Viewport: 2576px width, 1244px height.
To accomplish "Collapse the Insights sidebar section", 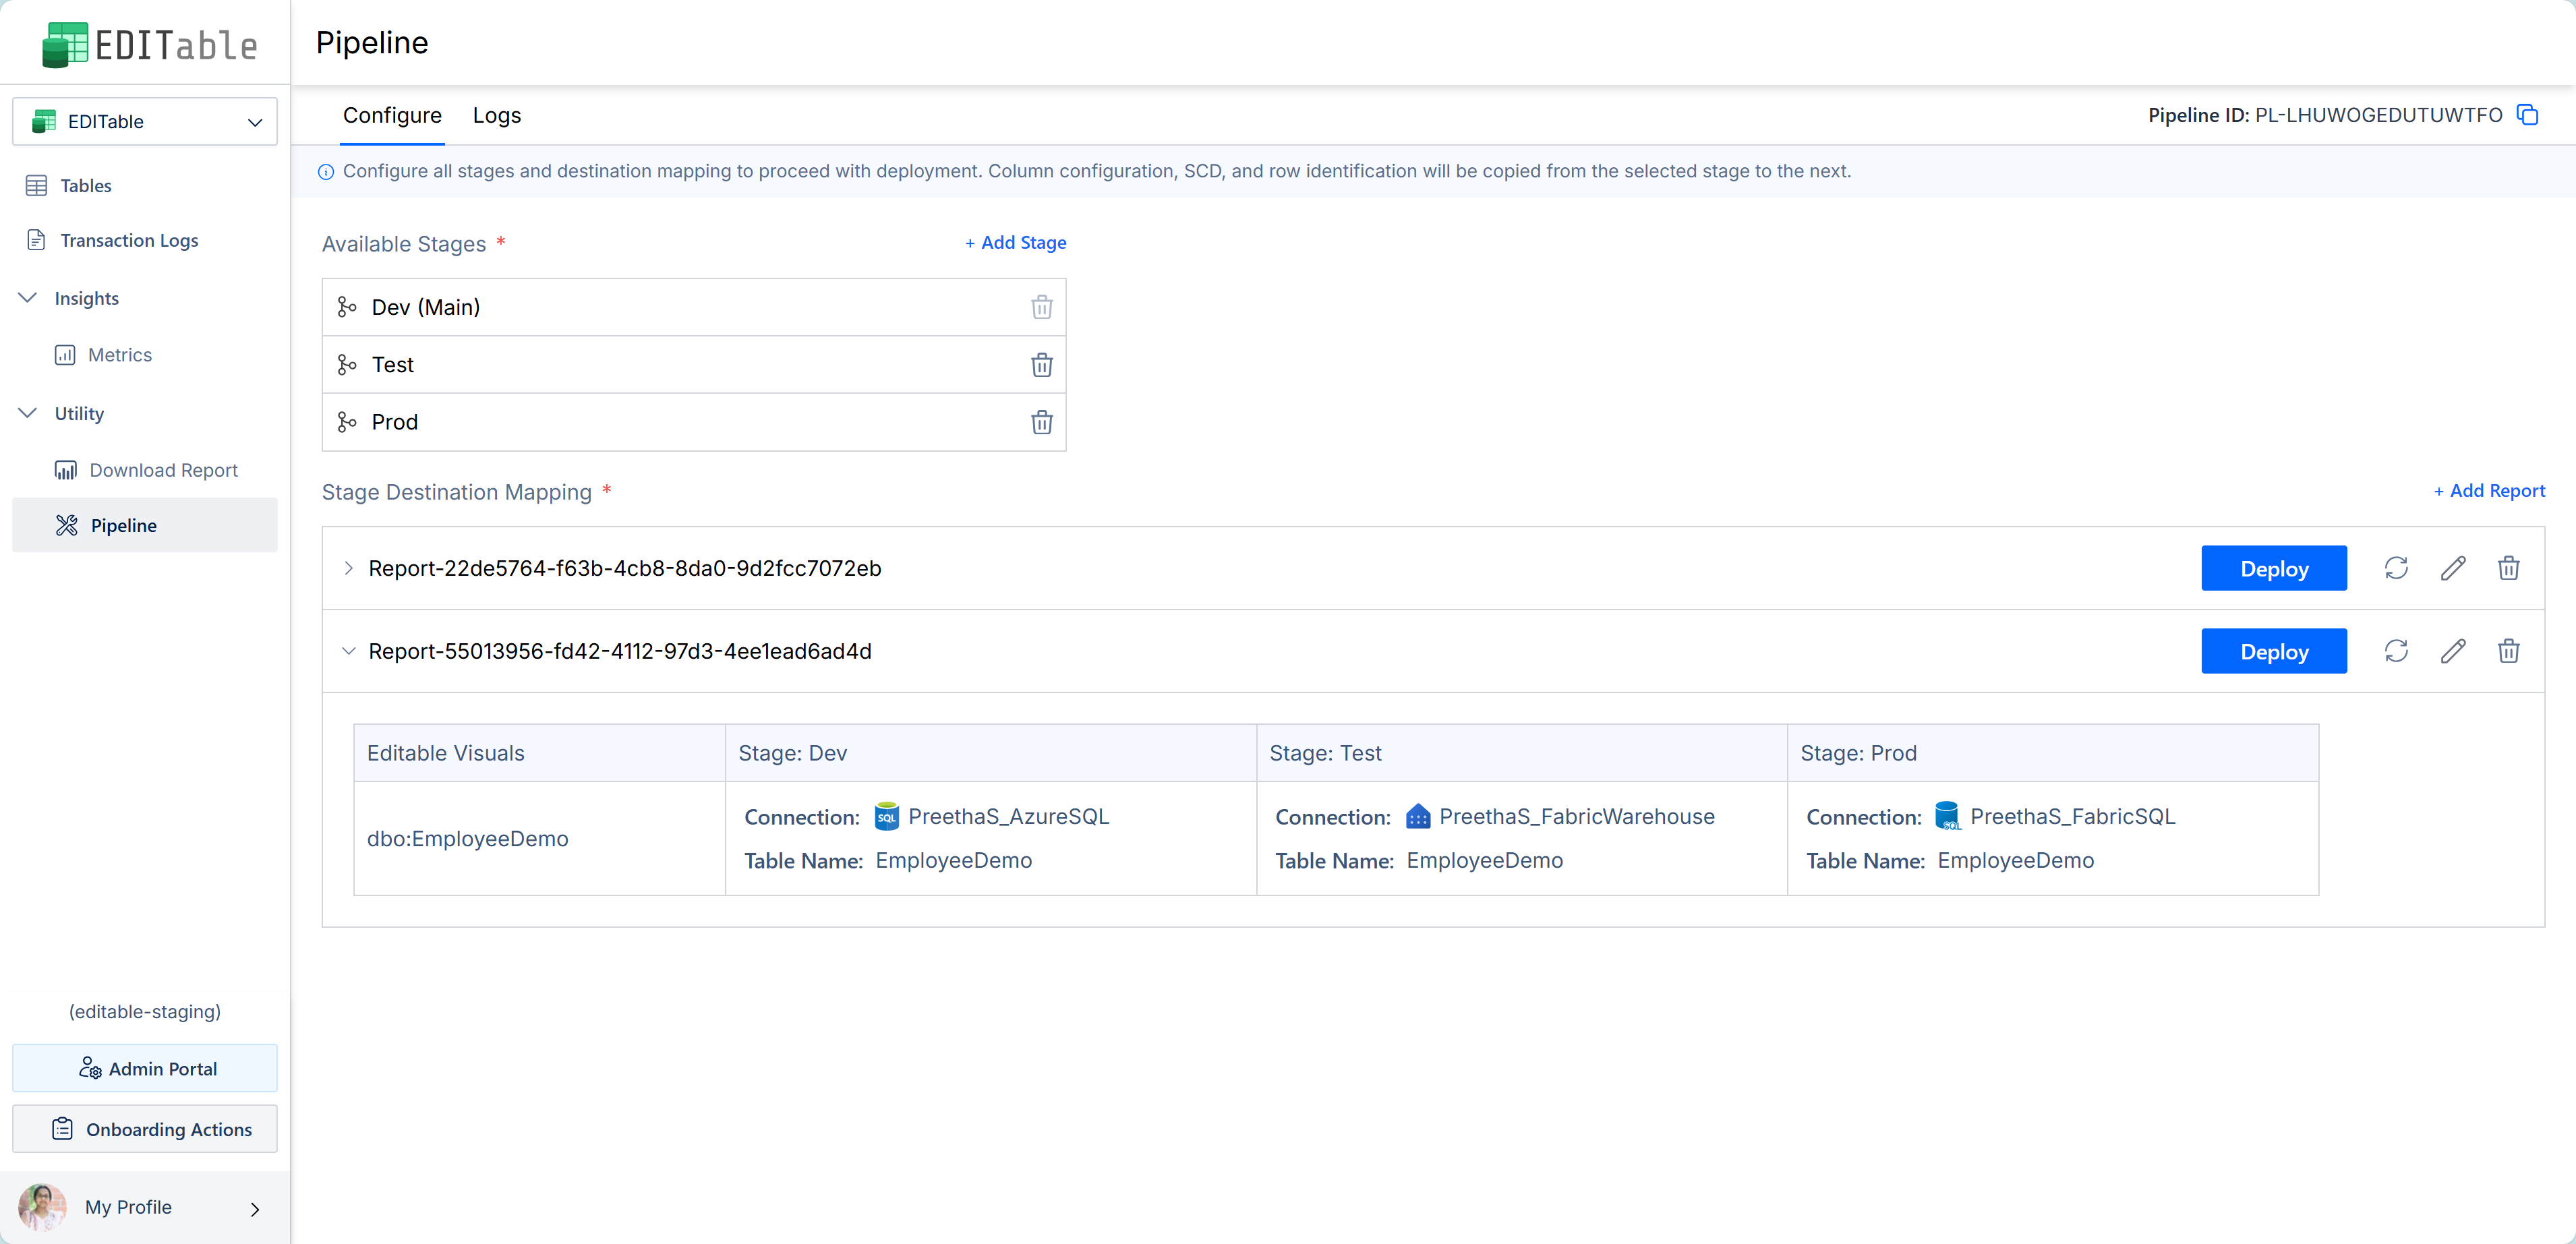I will pos(28,298).
